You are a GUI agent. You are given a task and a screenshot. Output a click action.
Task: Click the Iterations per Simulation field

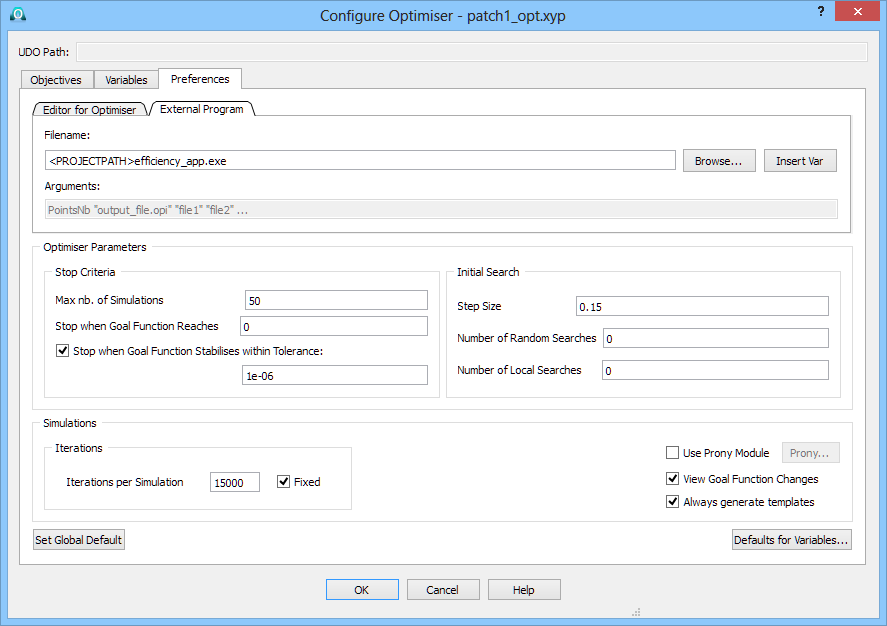point(235,482)
